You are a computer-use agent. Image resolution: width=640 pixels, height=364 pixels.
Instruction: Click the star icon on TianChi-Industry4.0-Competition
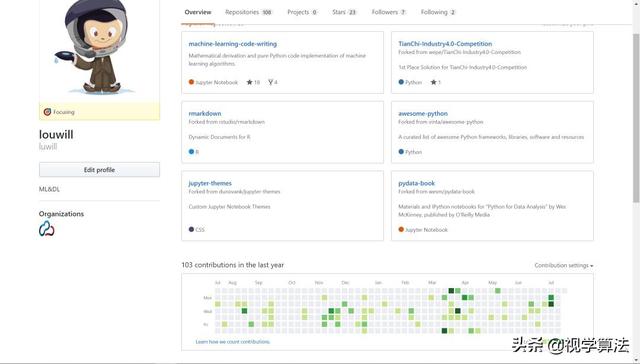pyautogui.click(x=433, y=82)
